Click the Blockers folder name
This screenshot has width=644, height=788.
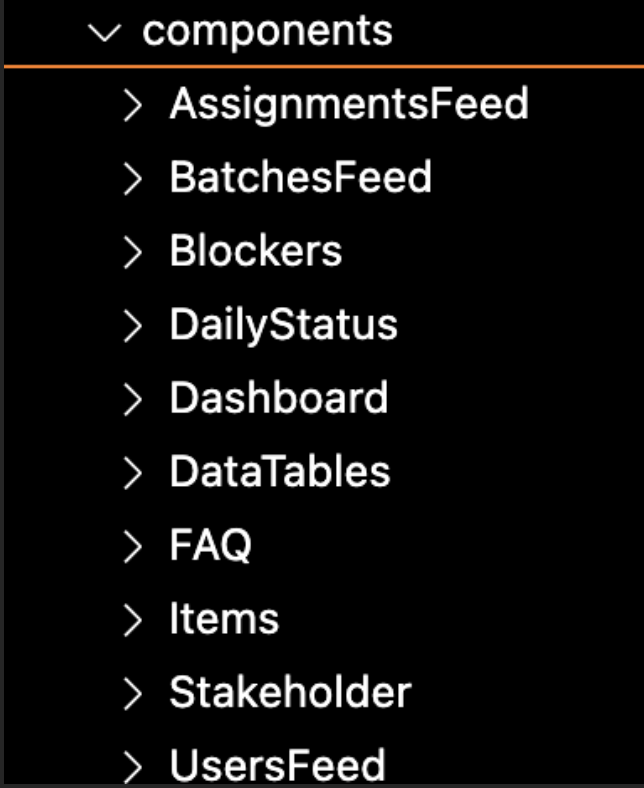coord(255,251)
